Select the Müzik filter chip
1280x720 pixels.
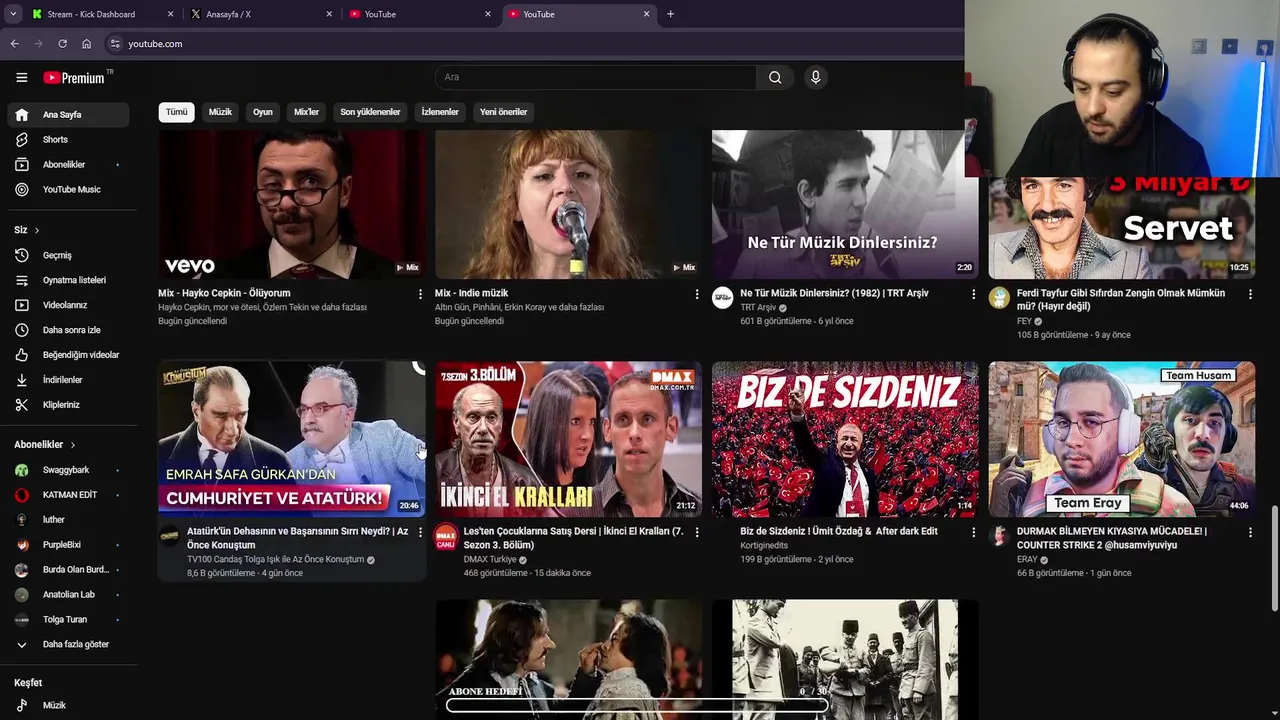click(220, 112)
